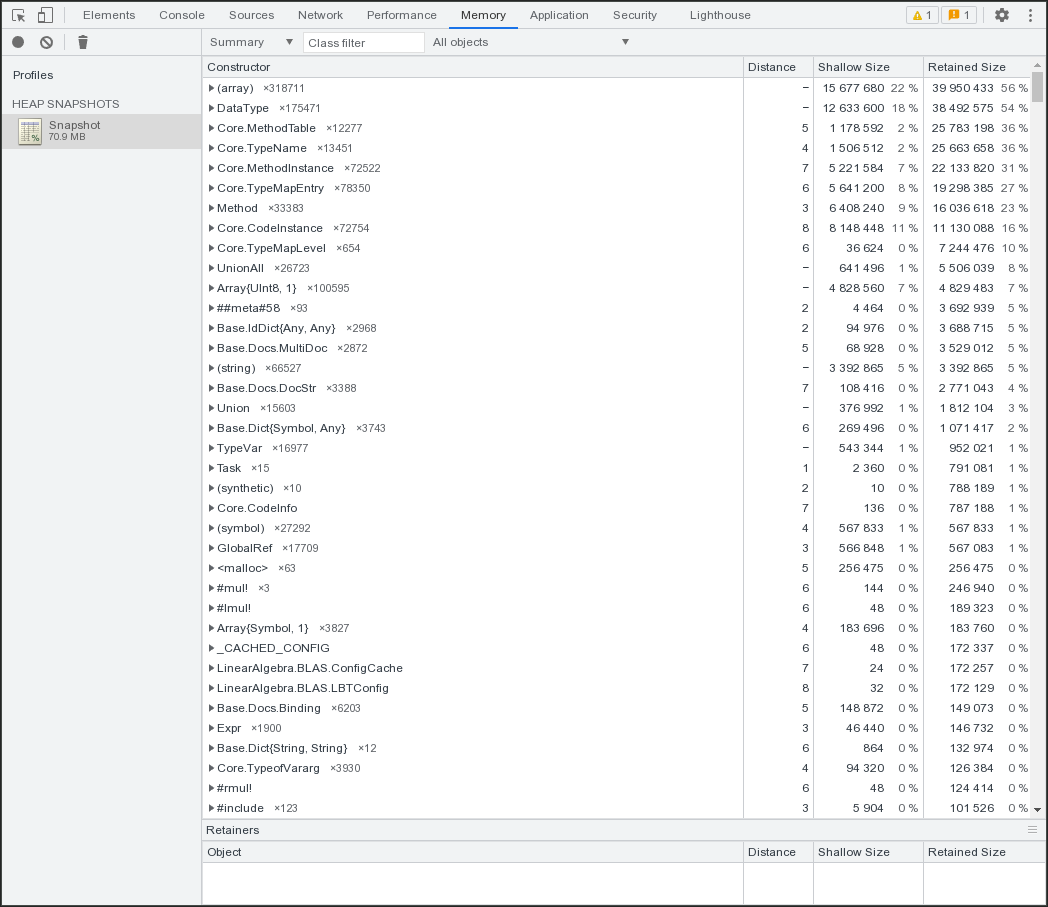
Task: Toggle the device toolbar icon
Action: tap(43, 15)
